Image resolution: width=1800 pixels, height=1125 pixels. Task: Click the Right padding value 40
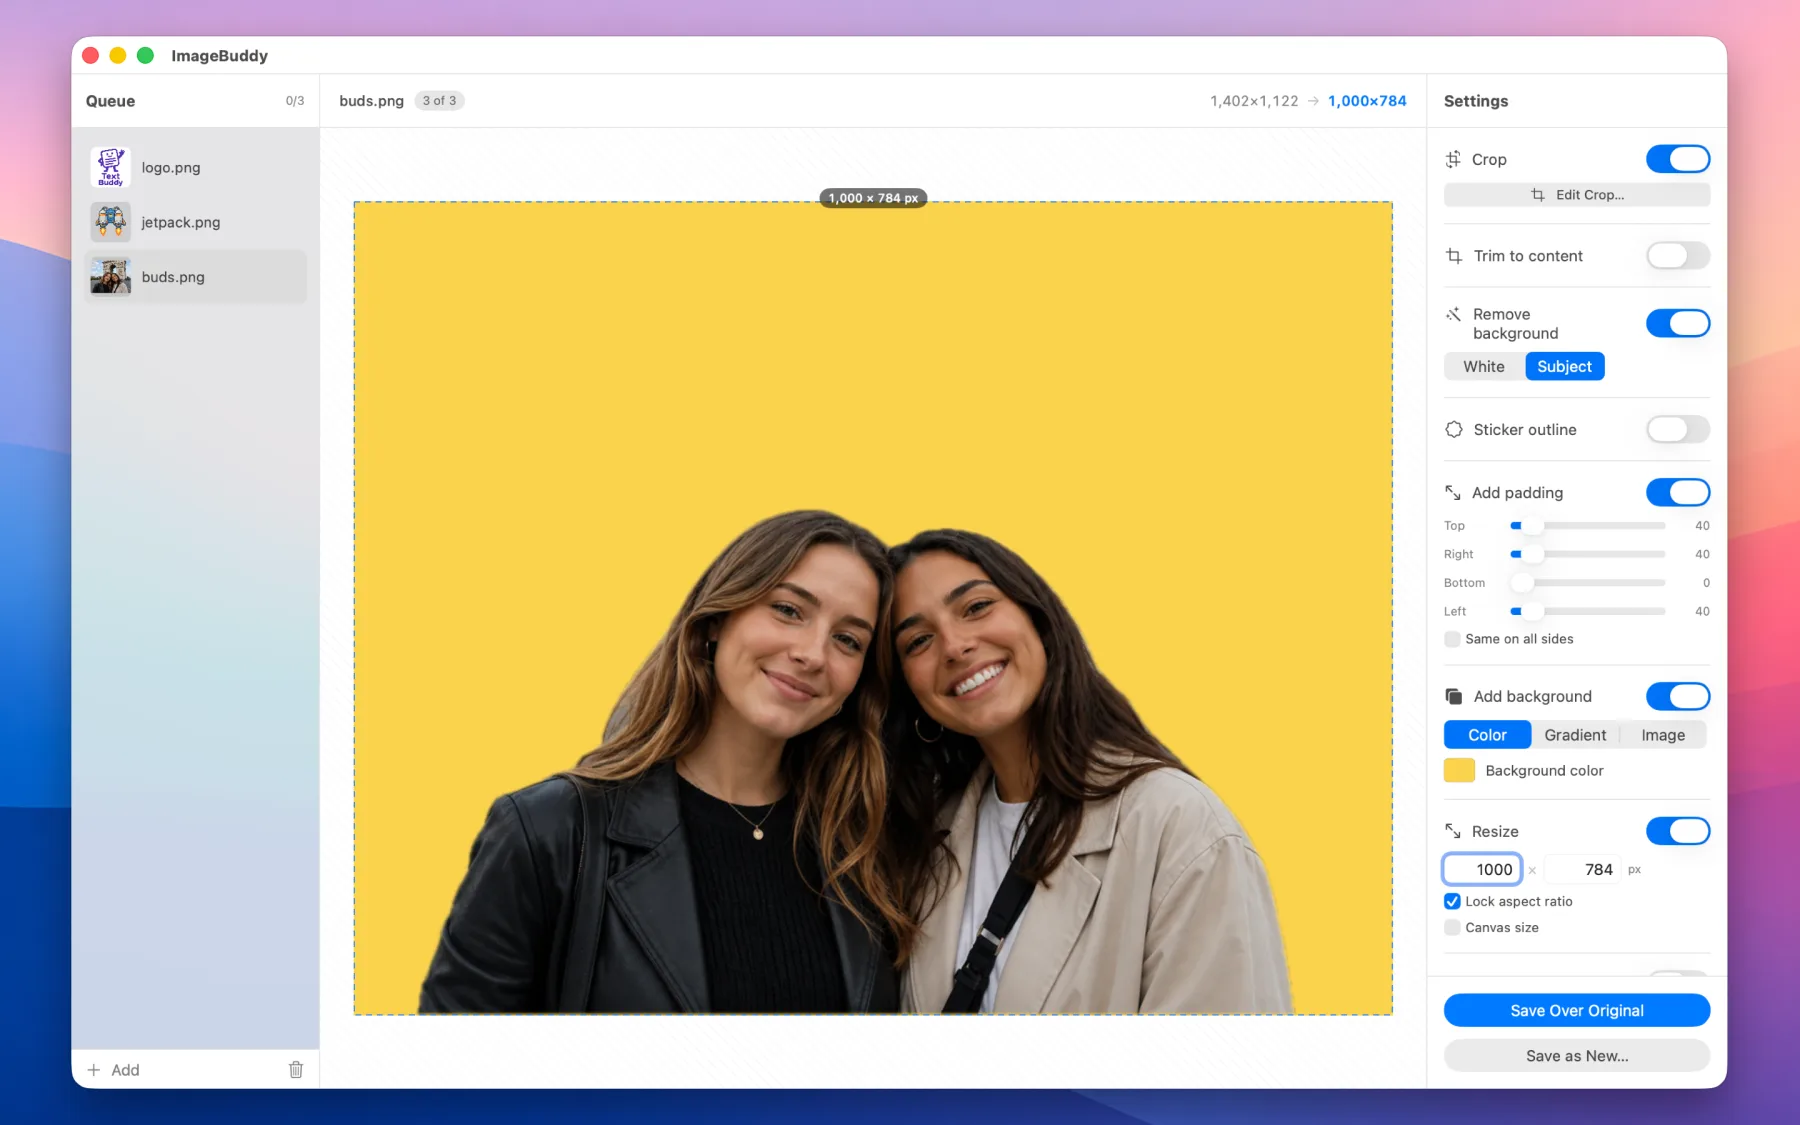pos(1702,554)
